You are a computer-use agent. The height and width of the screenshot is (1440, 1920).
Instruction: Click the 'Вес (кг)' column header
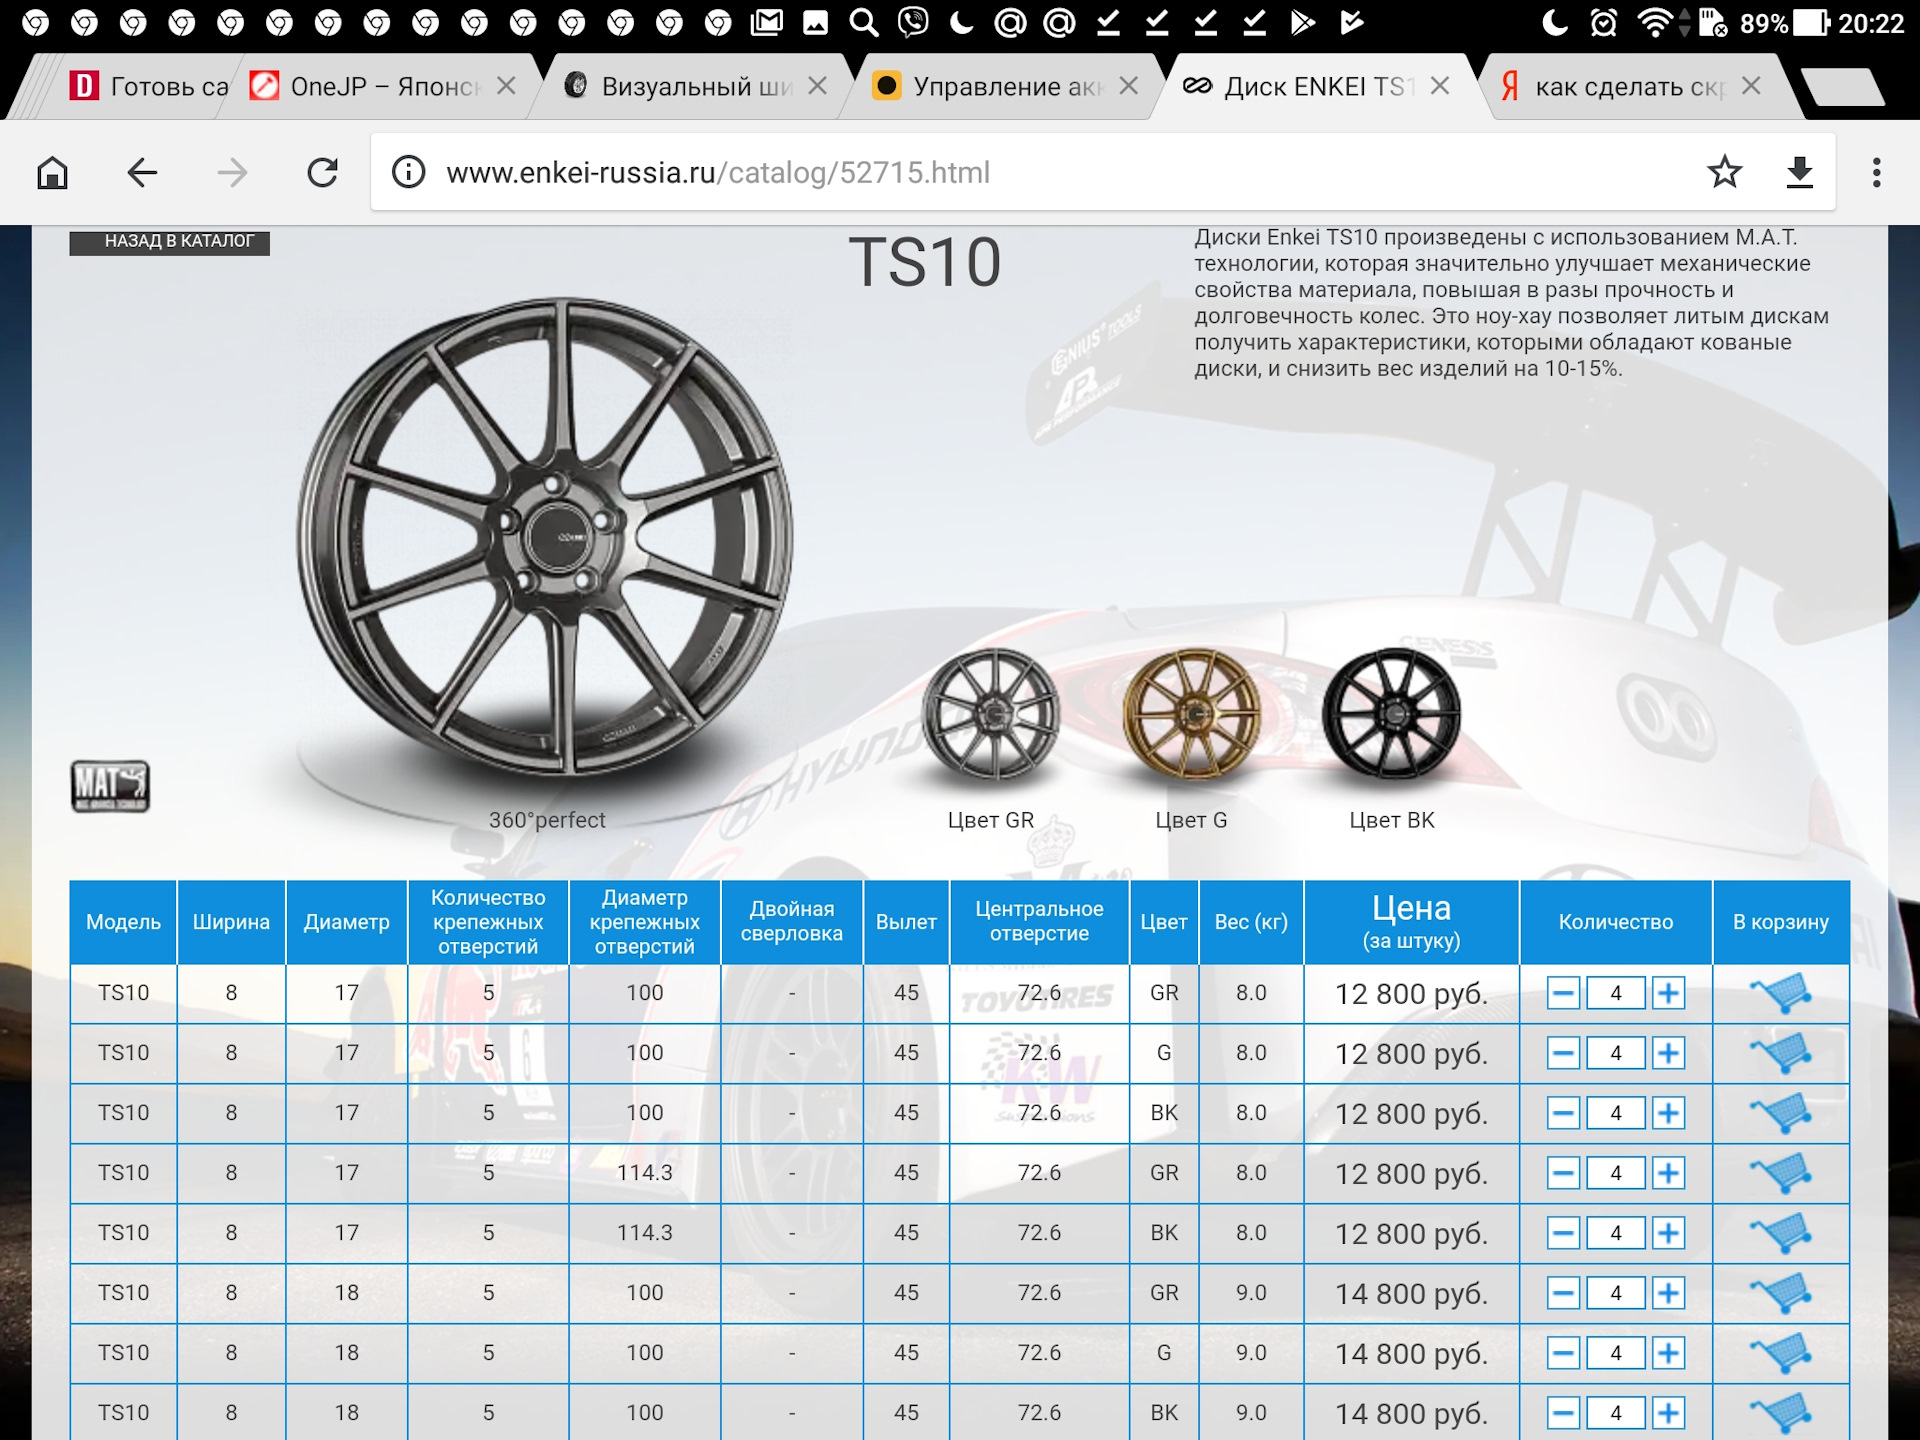pyautogui.click(x=1251, y=922)
